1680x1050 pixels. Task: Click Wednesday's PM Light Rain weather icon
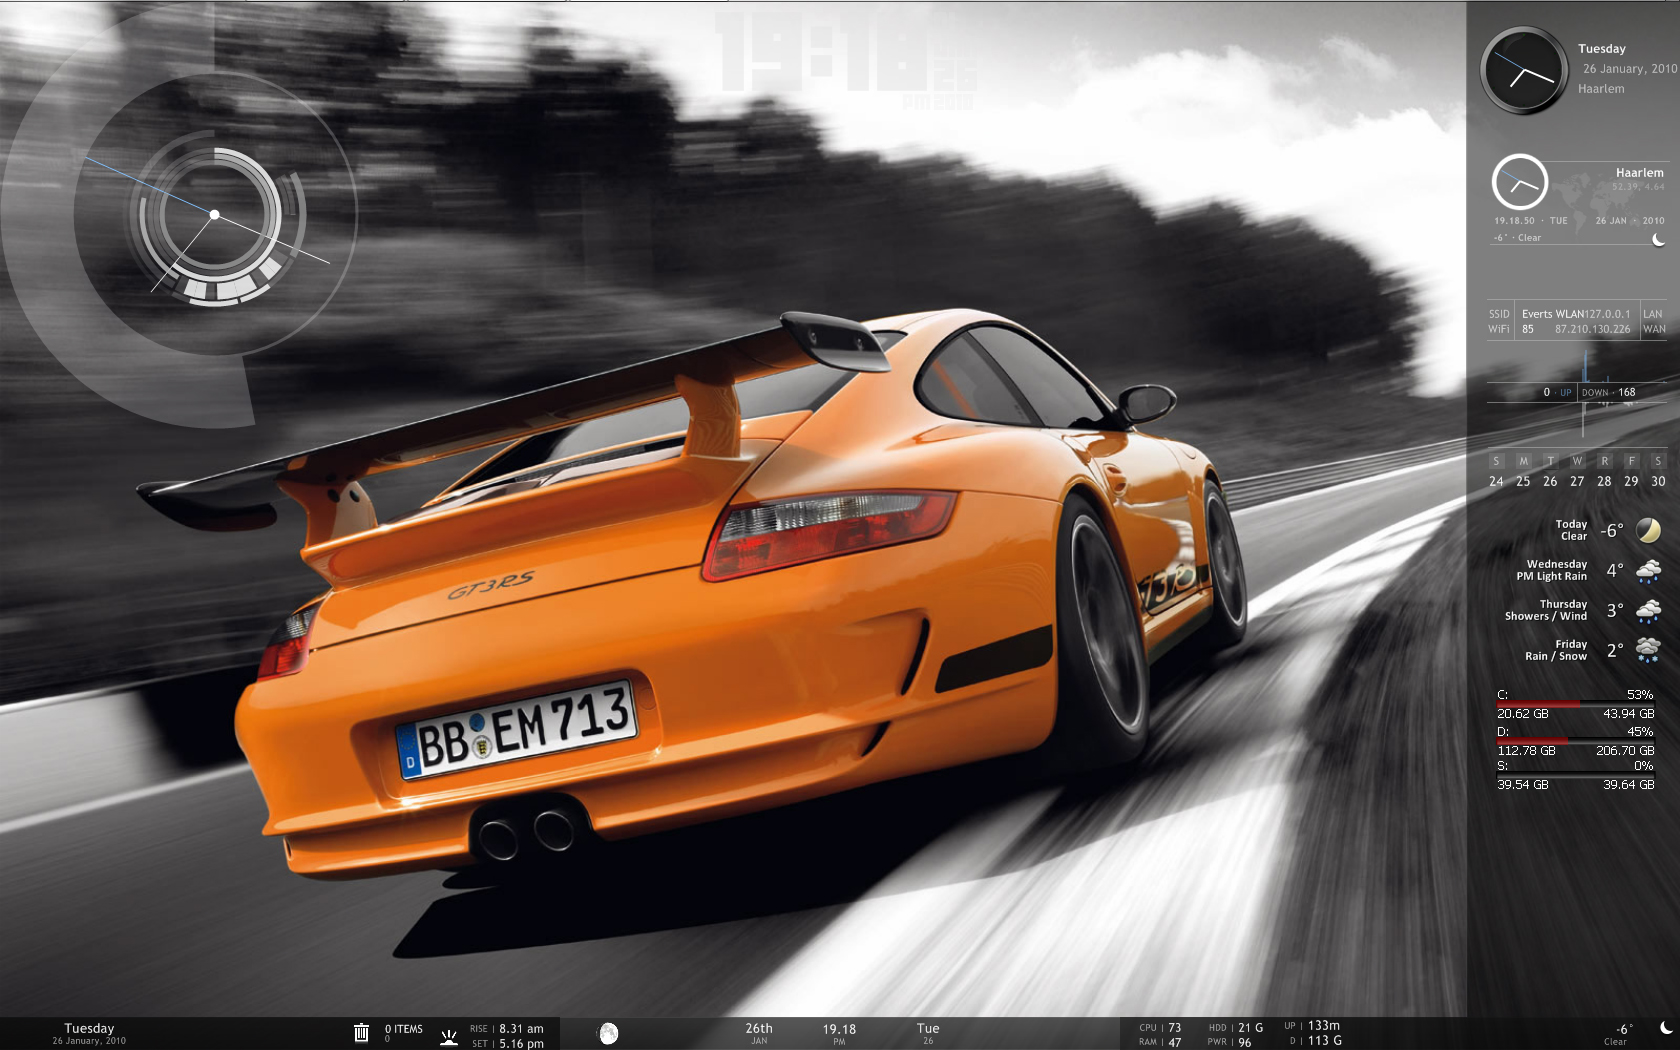point(1648,570)
